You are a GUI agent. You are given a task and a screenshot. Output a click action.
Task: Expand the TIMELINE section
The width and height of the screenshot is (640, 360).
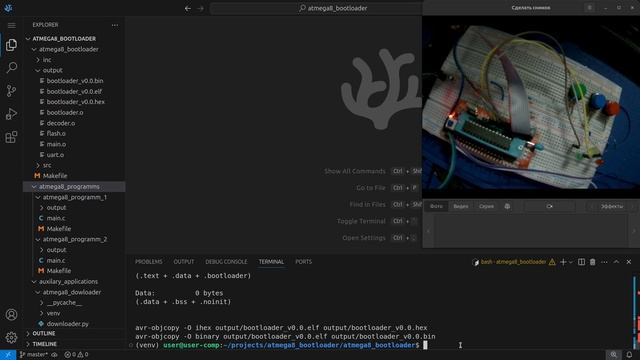pyautogui.click(x=73, y=344)
